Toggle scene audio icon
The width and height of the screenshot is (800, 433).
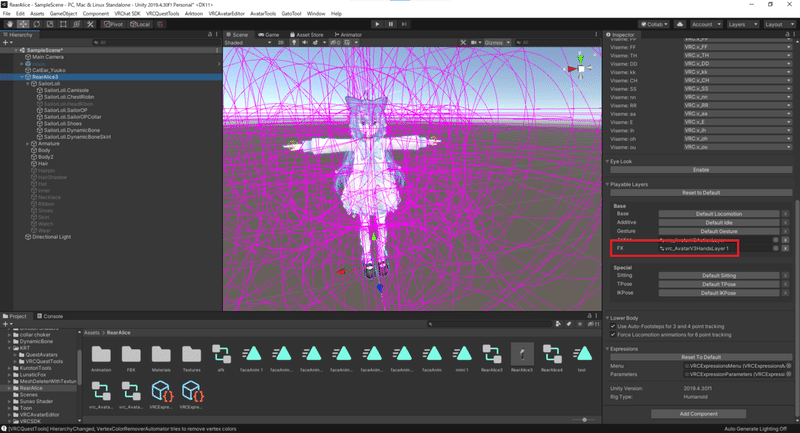point(305,42)
